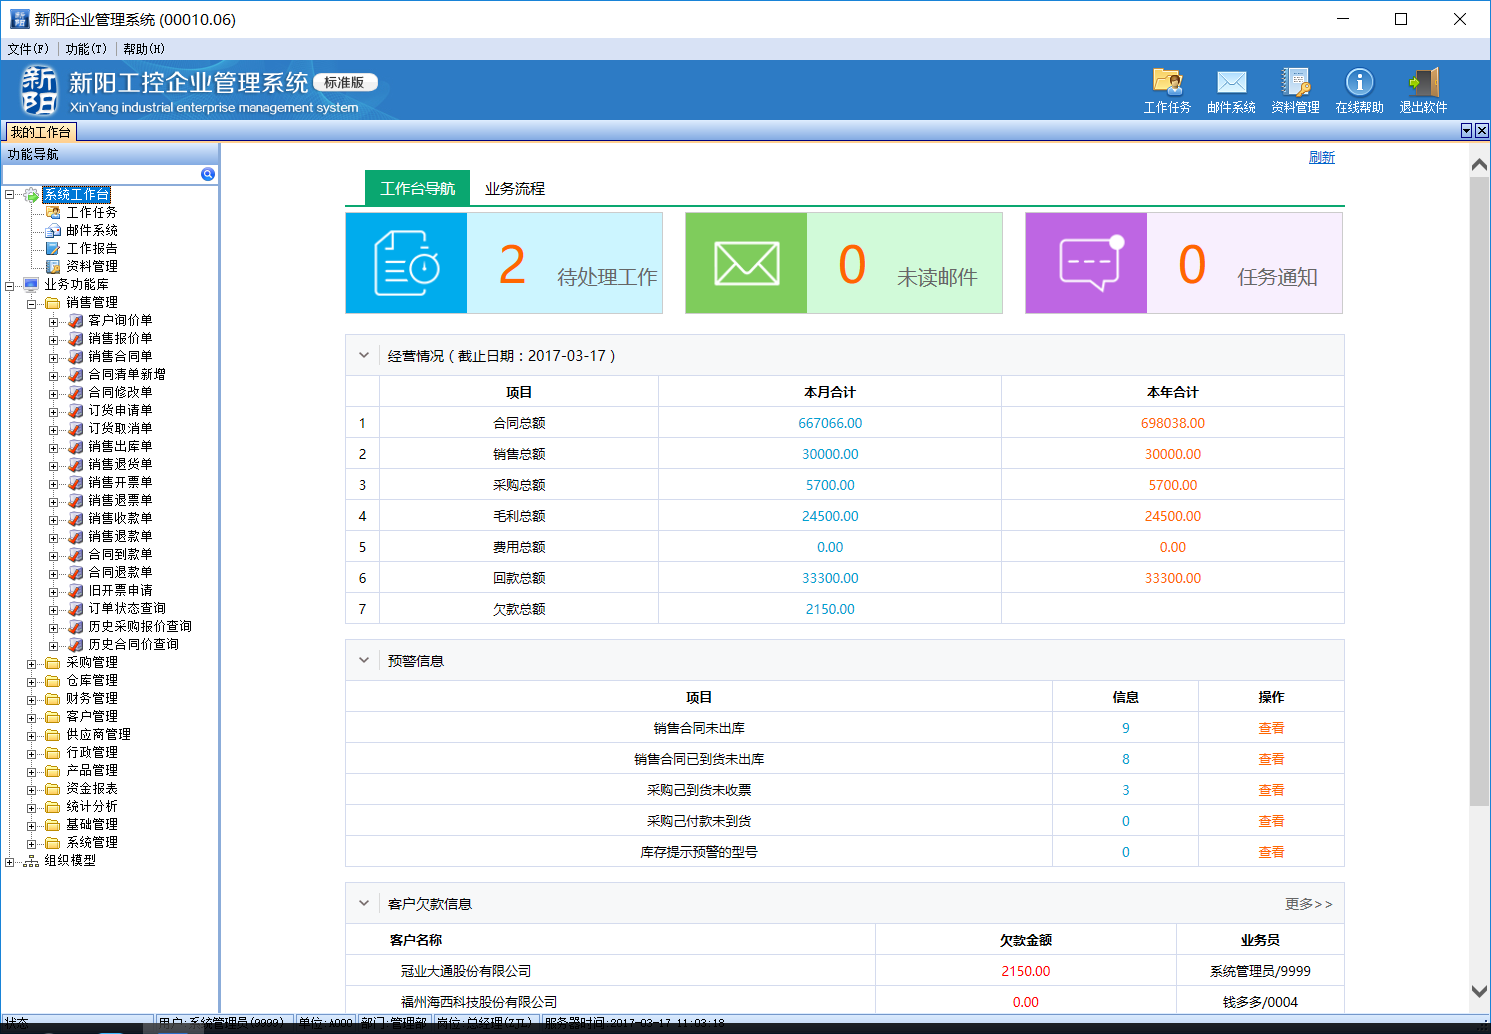Select 订单状态查询 tree item

(x=127, y=608)
